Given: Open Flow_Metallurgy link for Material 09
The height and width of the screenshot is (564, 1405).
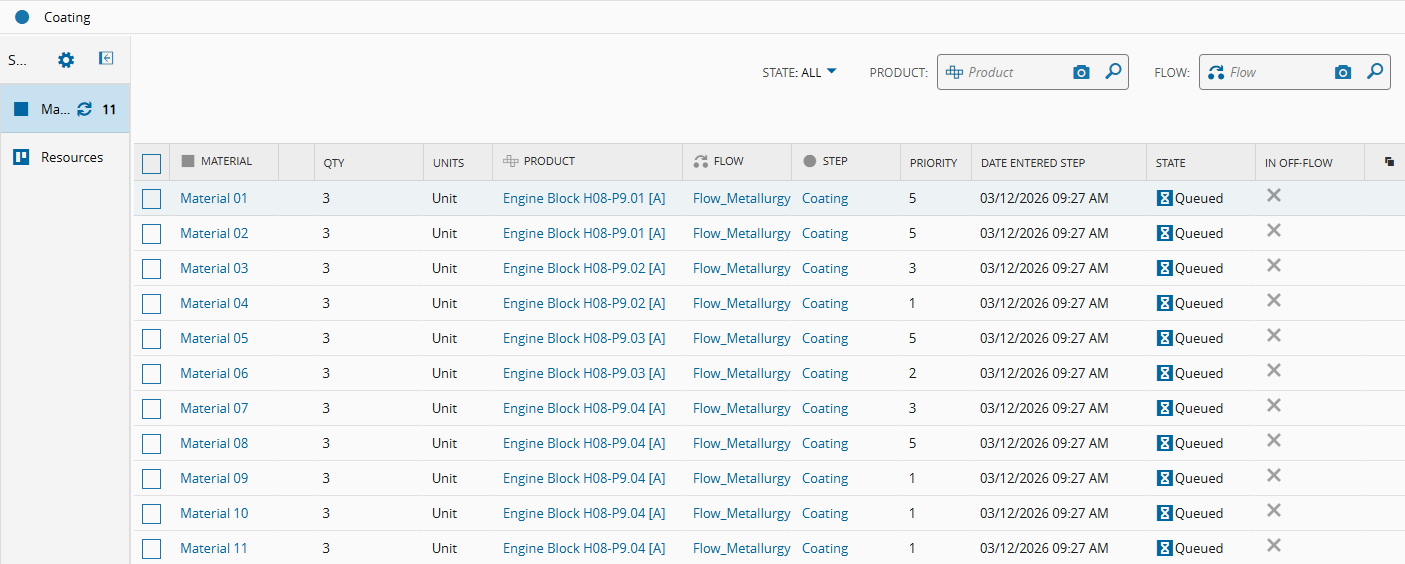Looking at the screenshot, I should [741, 478].
